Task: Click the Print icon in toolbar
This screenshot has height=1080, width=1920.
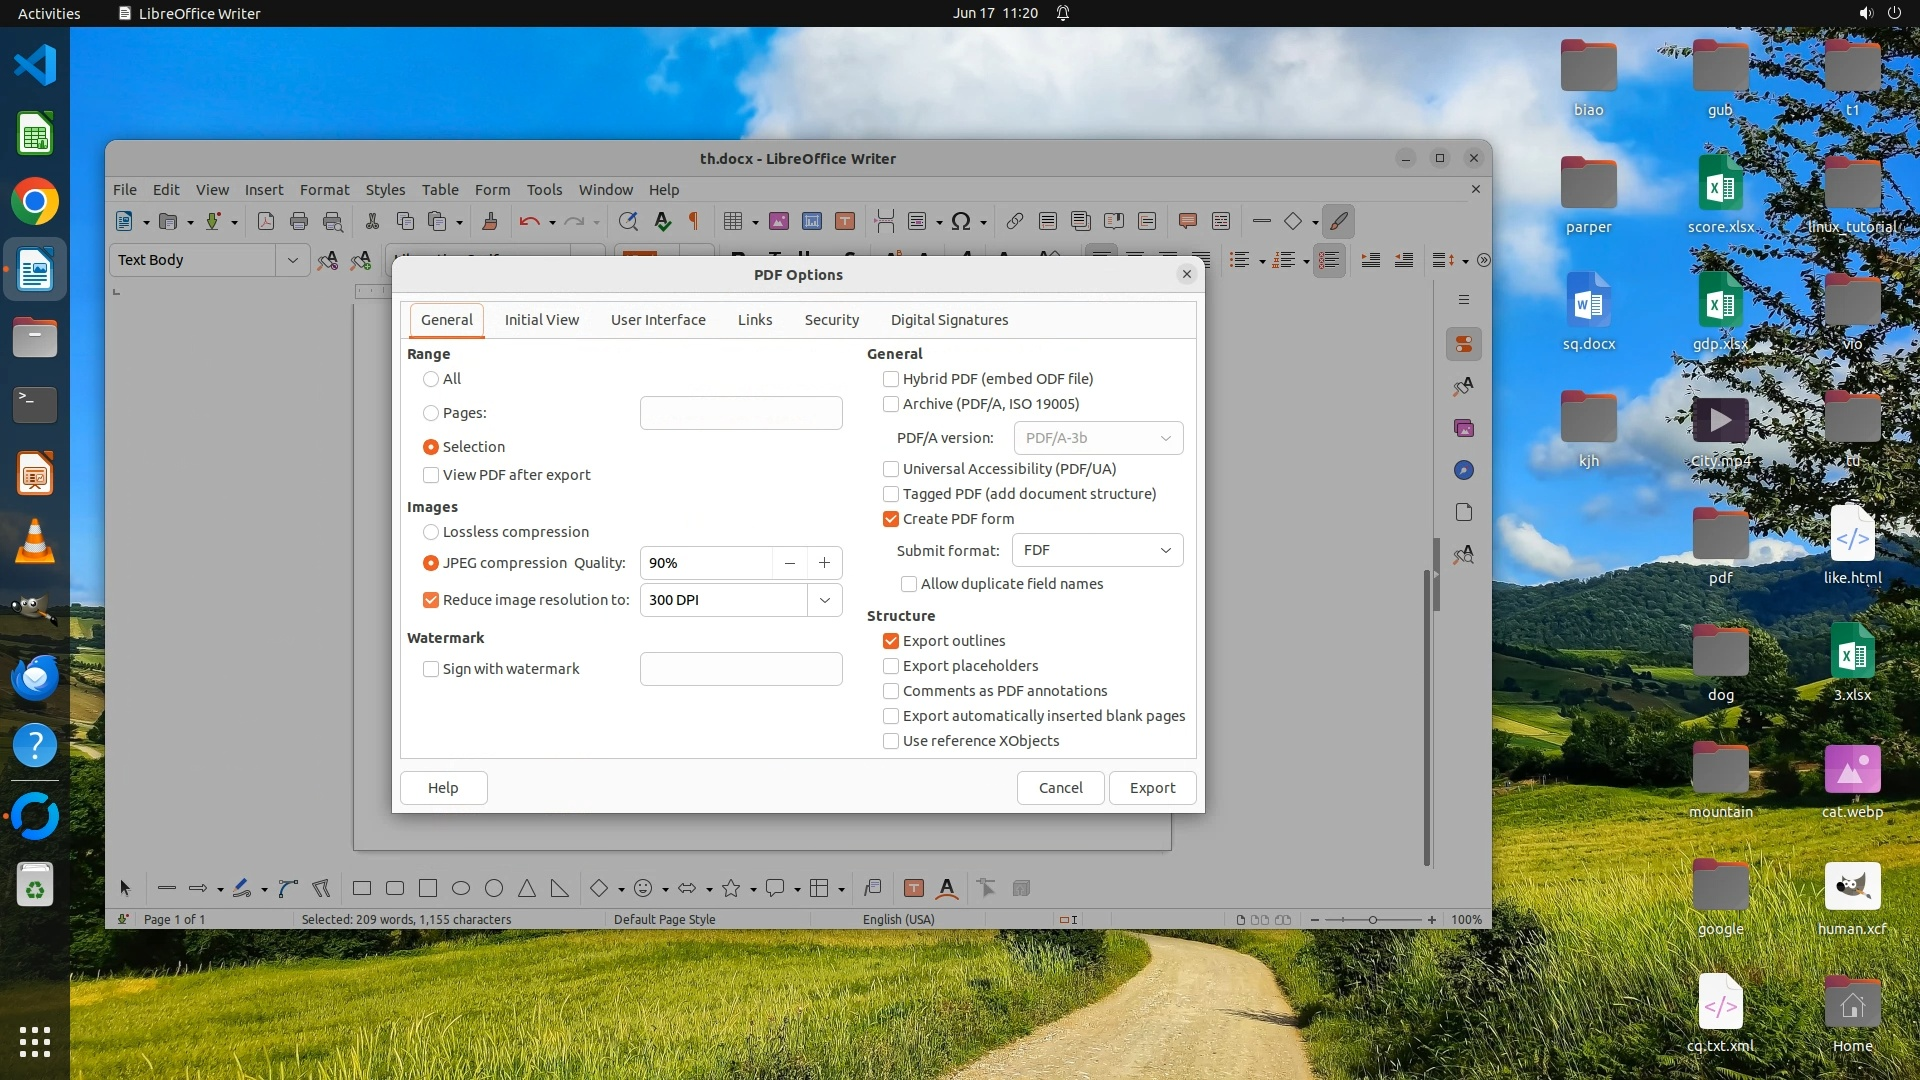Action: click(298, 221)
